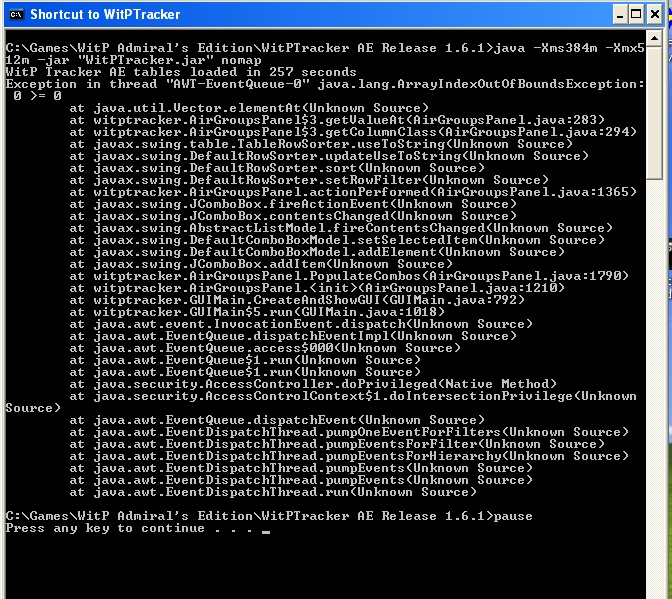Image resolution: width=672 pixels, height=599 pixels.
Task: Click the 'AbstractListModel.fireContentsChanged' stack line
Action: [341, 228]
